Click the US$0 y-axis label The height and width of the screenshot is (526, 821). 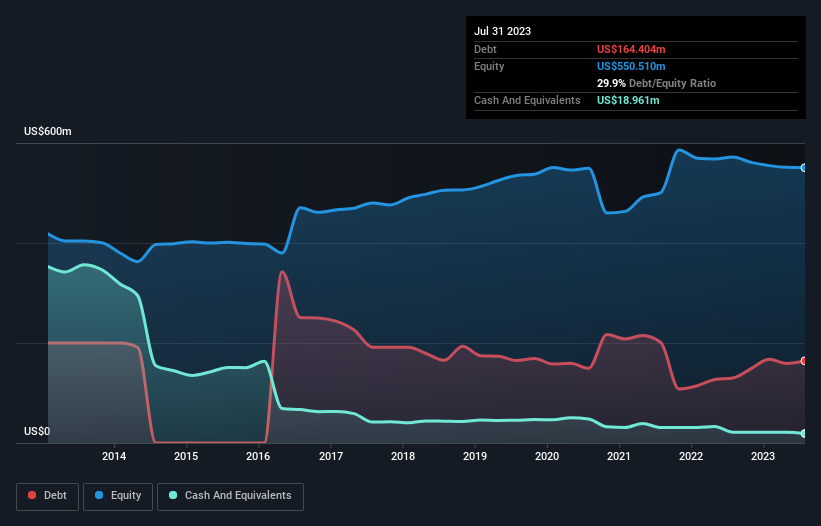[x=37, y=431]
